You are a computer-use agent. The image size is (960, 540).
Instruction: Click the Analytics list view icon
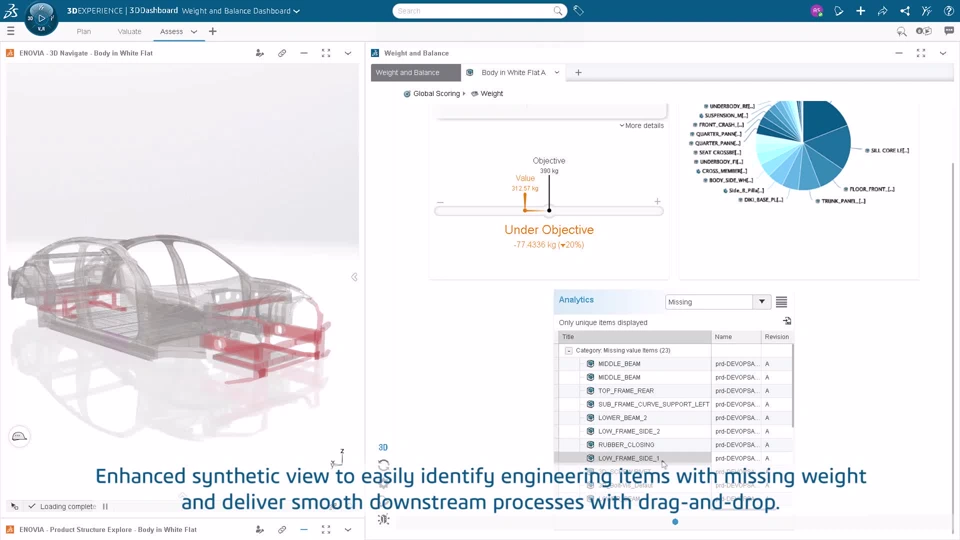point(781,302)
